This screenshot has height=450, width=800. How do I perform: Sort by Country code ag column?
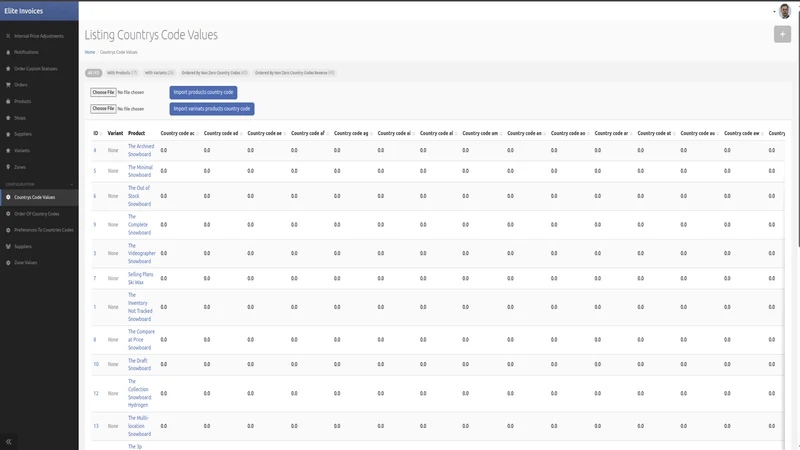click(353, 133)
